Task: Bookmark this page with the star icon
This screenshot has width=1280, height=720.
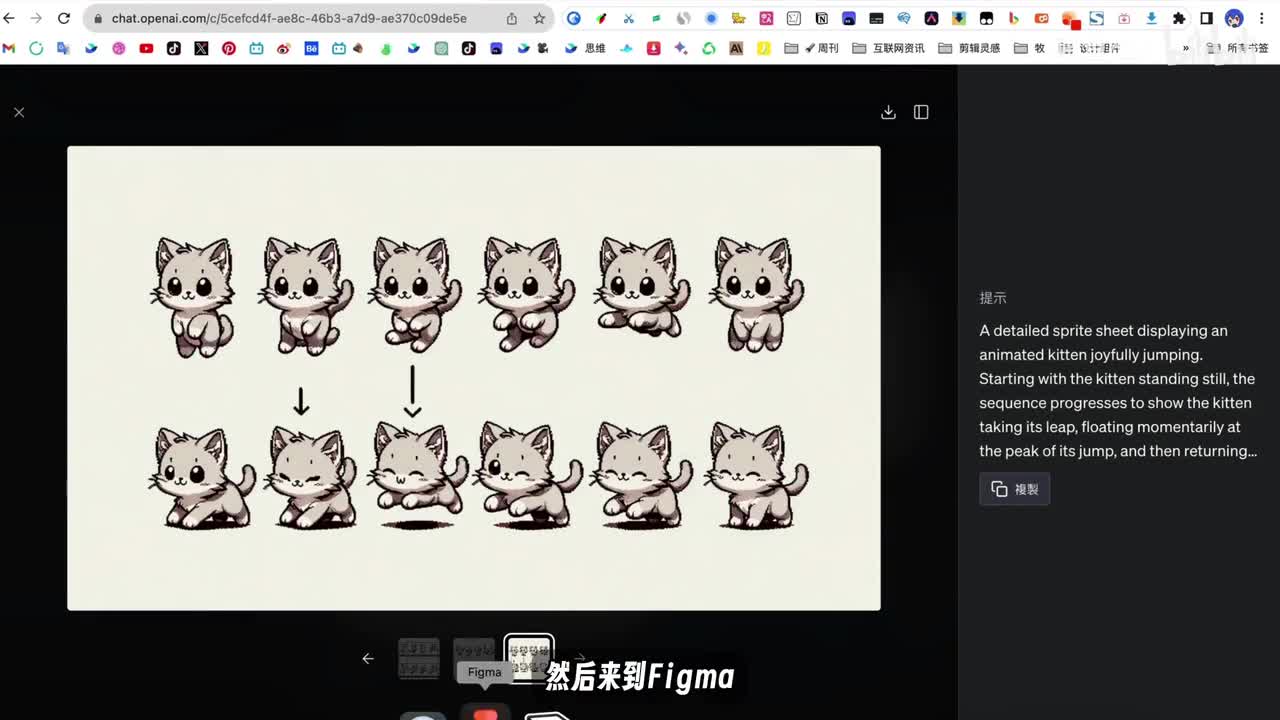Action: pos(539,18)
